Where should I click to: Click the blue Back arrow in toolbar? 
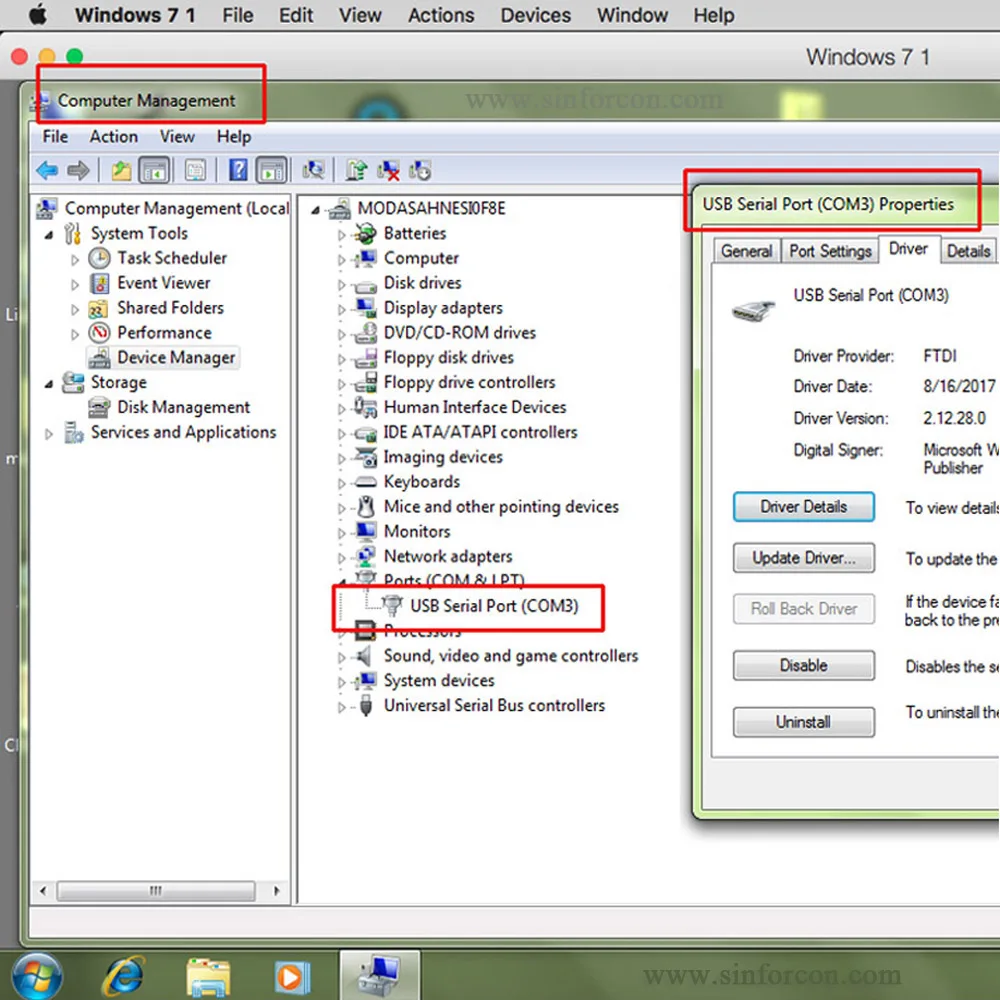tap(46, 171)
